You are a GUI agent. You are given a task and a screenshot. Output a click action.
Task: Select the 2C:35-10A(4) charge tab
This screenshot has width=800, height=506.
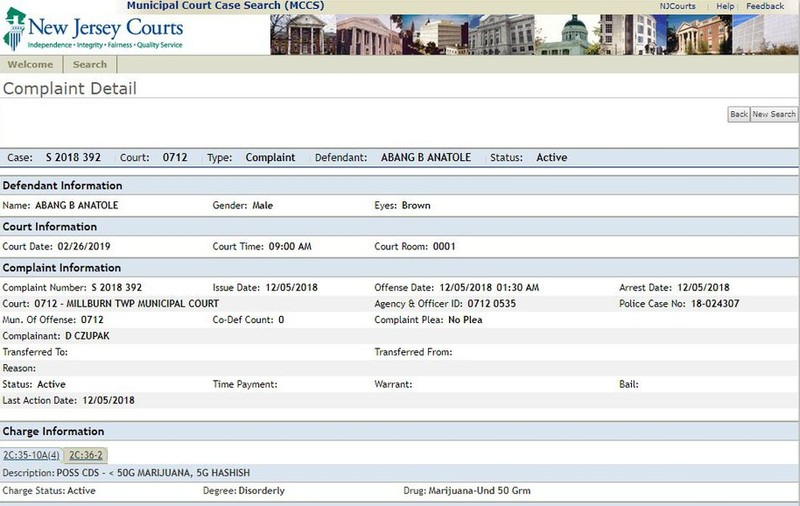pyautogui.click(x=32, y=455)
